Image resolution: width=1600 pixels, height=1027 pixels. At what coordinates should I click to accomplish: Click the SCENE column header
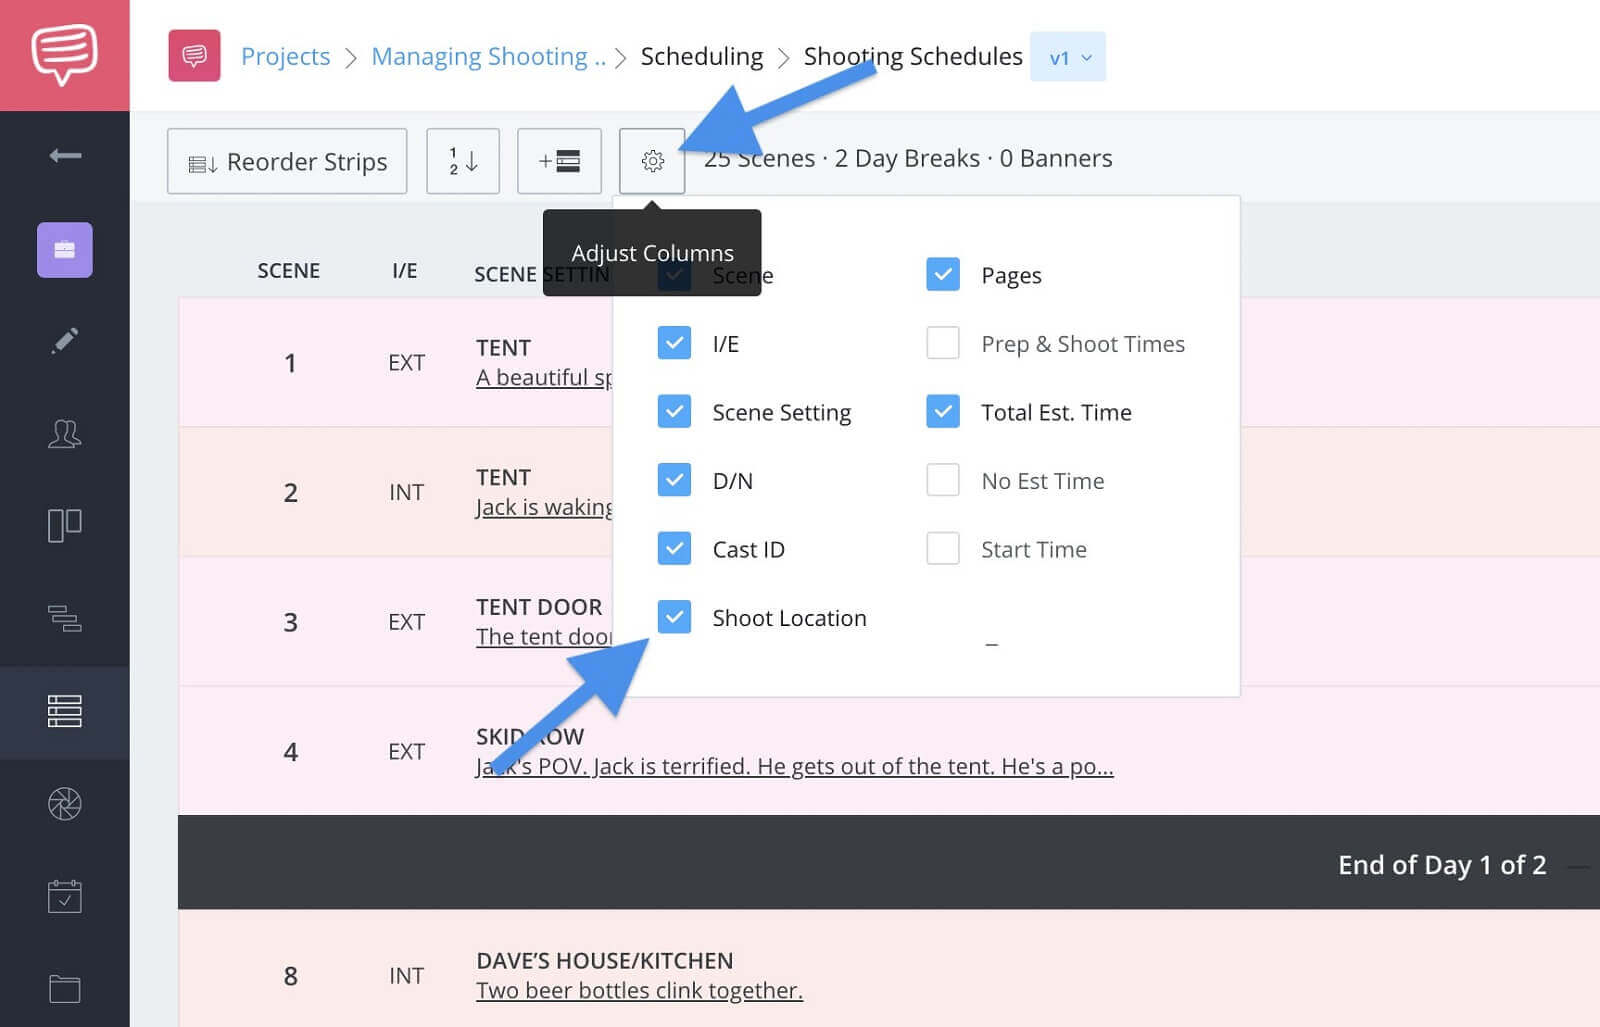click(289, 271)
